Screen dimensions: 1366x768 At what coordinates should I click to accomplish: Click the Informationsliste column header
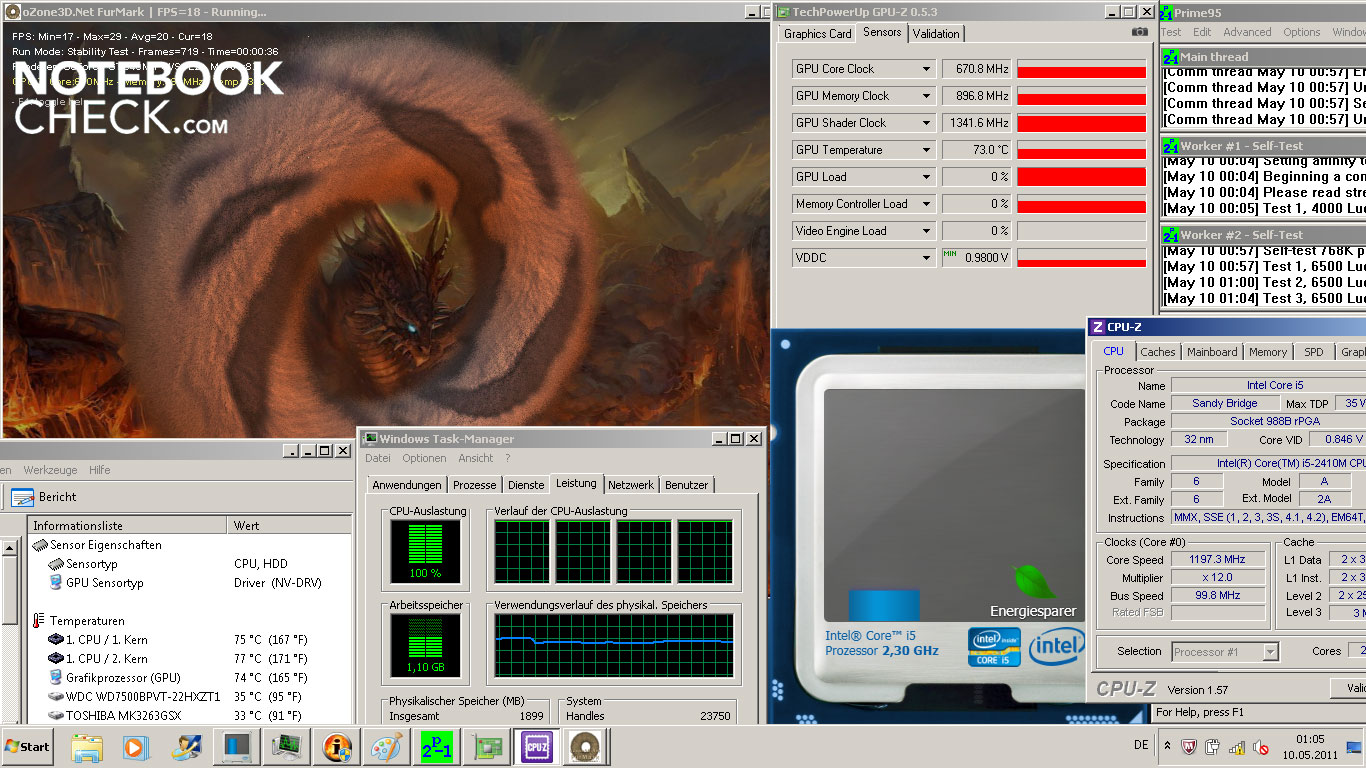(128, 525)
